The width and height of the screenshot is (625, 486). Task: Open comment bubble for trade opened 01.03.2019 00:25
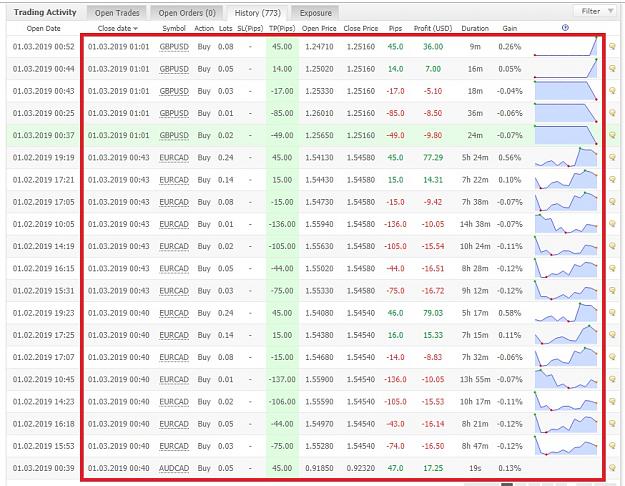[x=613, y=113]
